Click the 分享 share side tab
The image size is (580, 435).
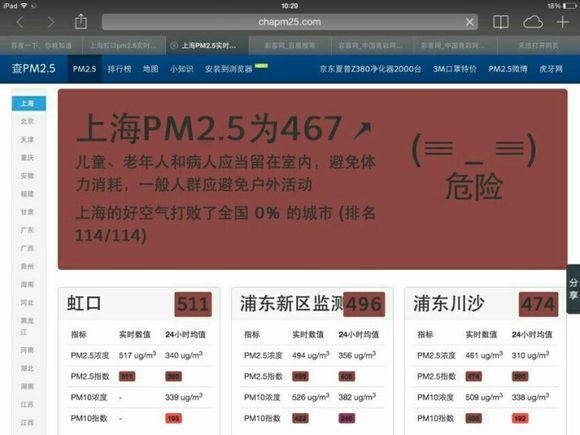pos(573,289)
